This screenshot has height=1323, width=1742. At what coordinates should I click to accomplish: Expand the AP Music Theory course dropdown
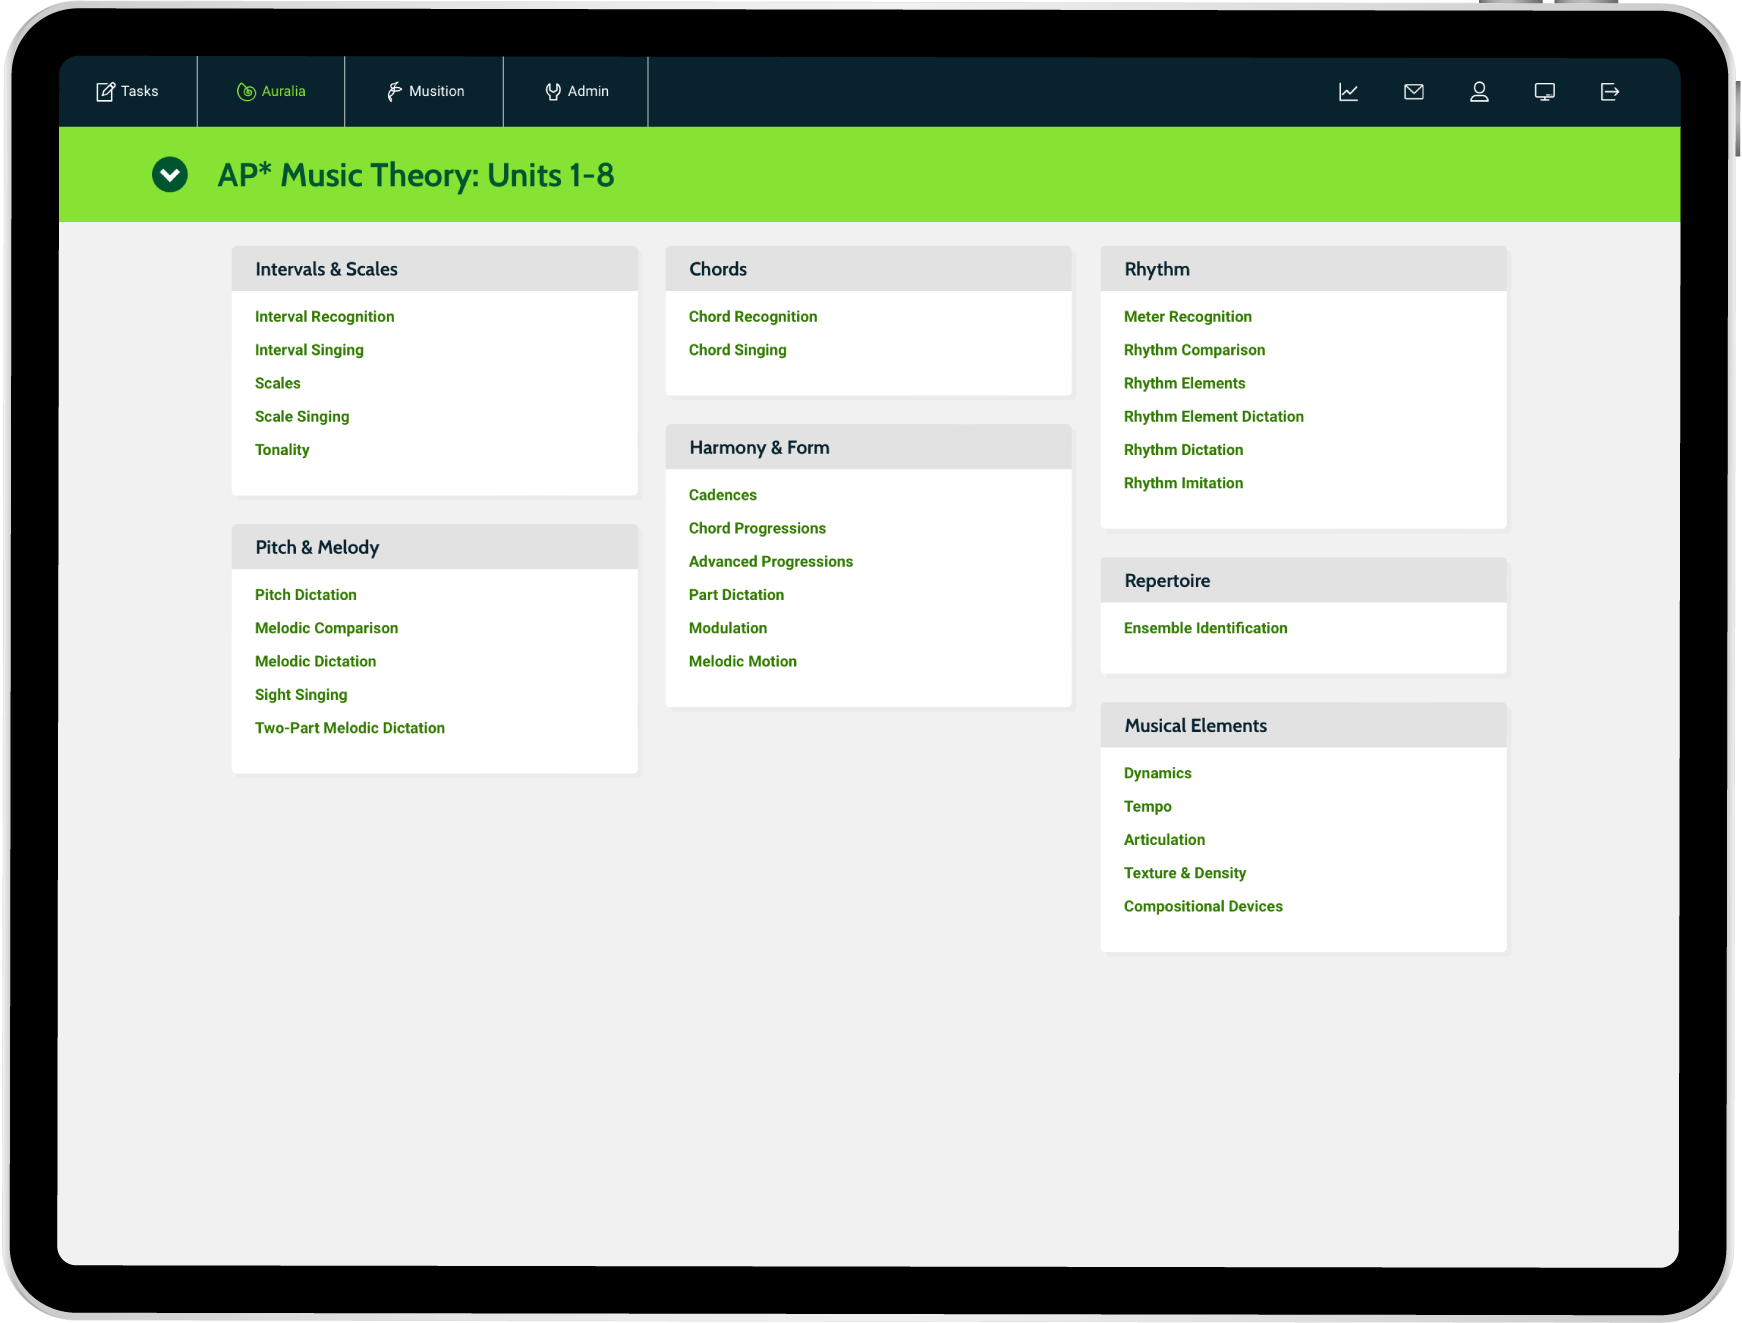tap(170, 175)
